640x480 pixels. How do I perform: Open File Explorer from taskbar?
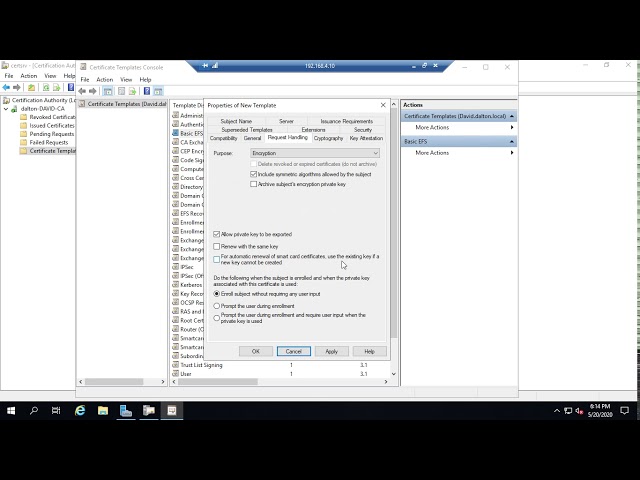[x=102, y=411]
